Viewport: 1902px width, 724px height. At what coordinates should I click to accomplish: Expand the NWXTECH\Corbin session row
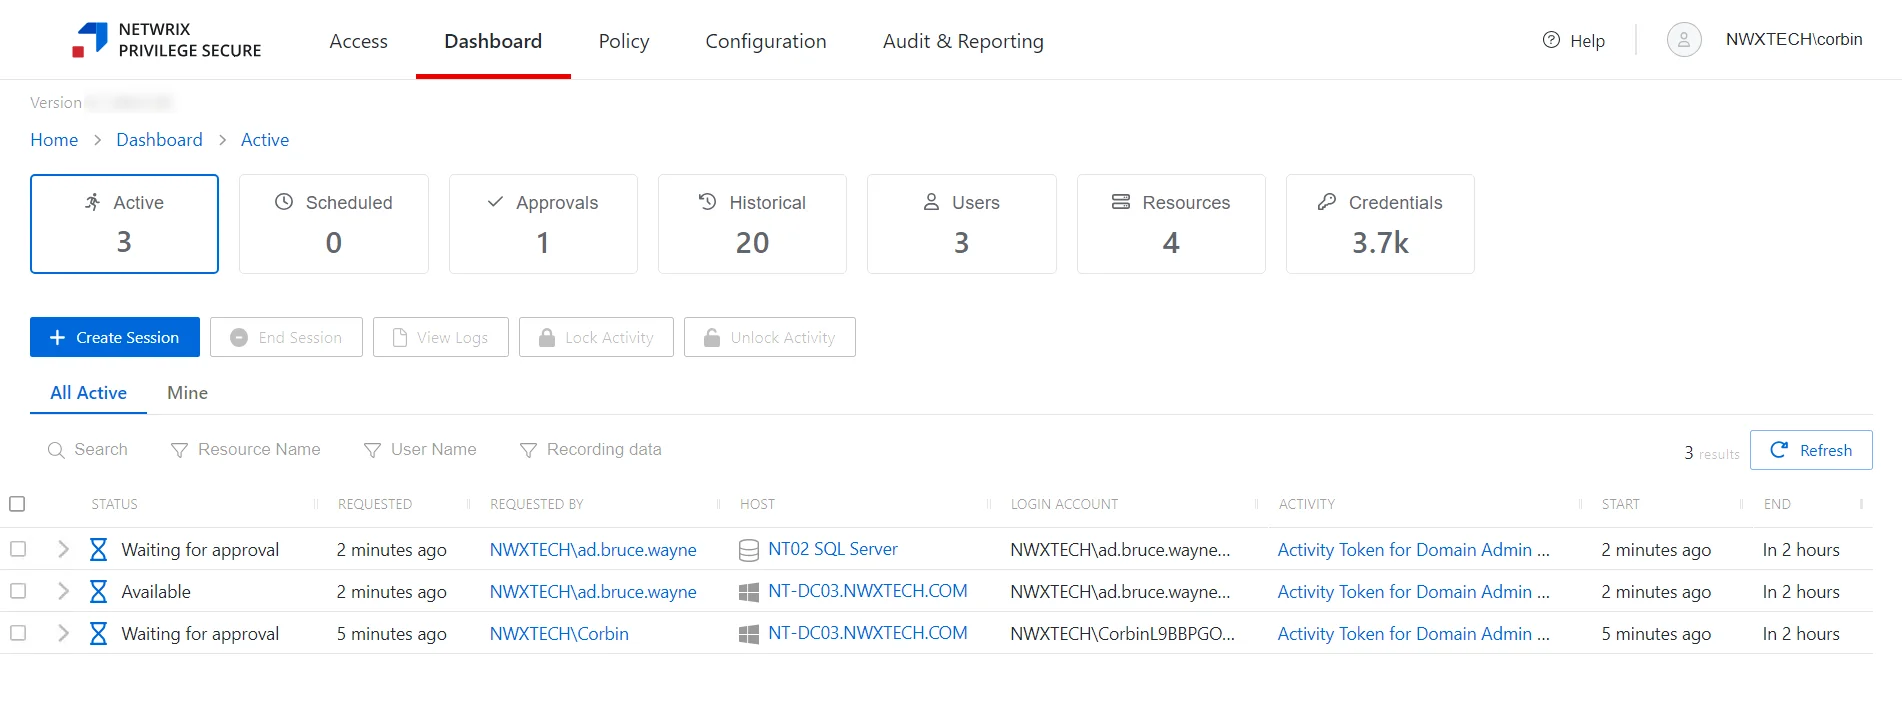coord(63,633)
